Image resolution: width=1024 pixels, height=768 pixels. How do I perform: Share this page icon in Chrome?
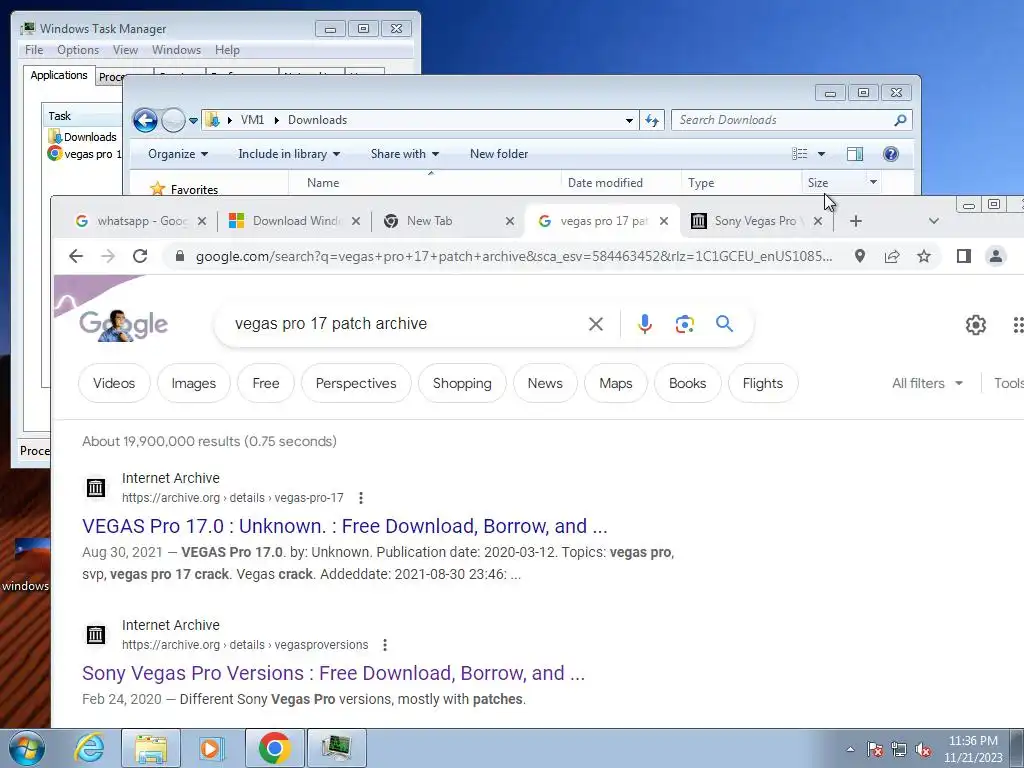pos(892,256)
